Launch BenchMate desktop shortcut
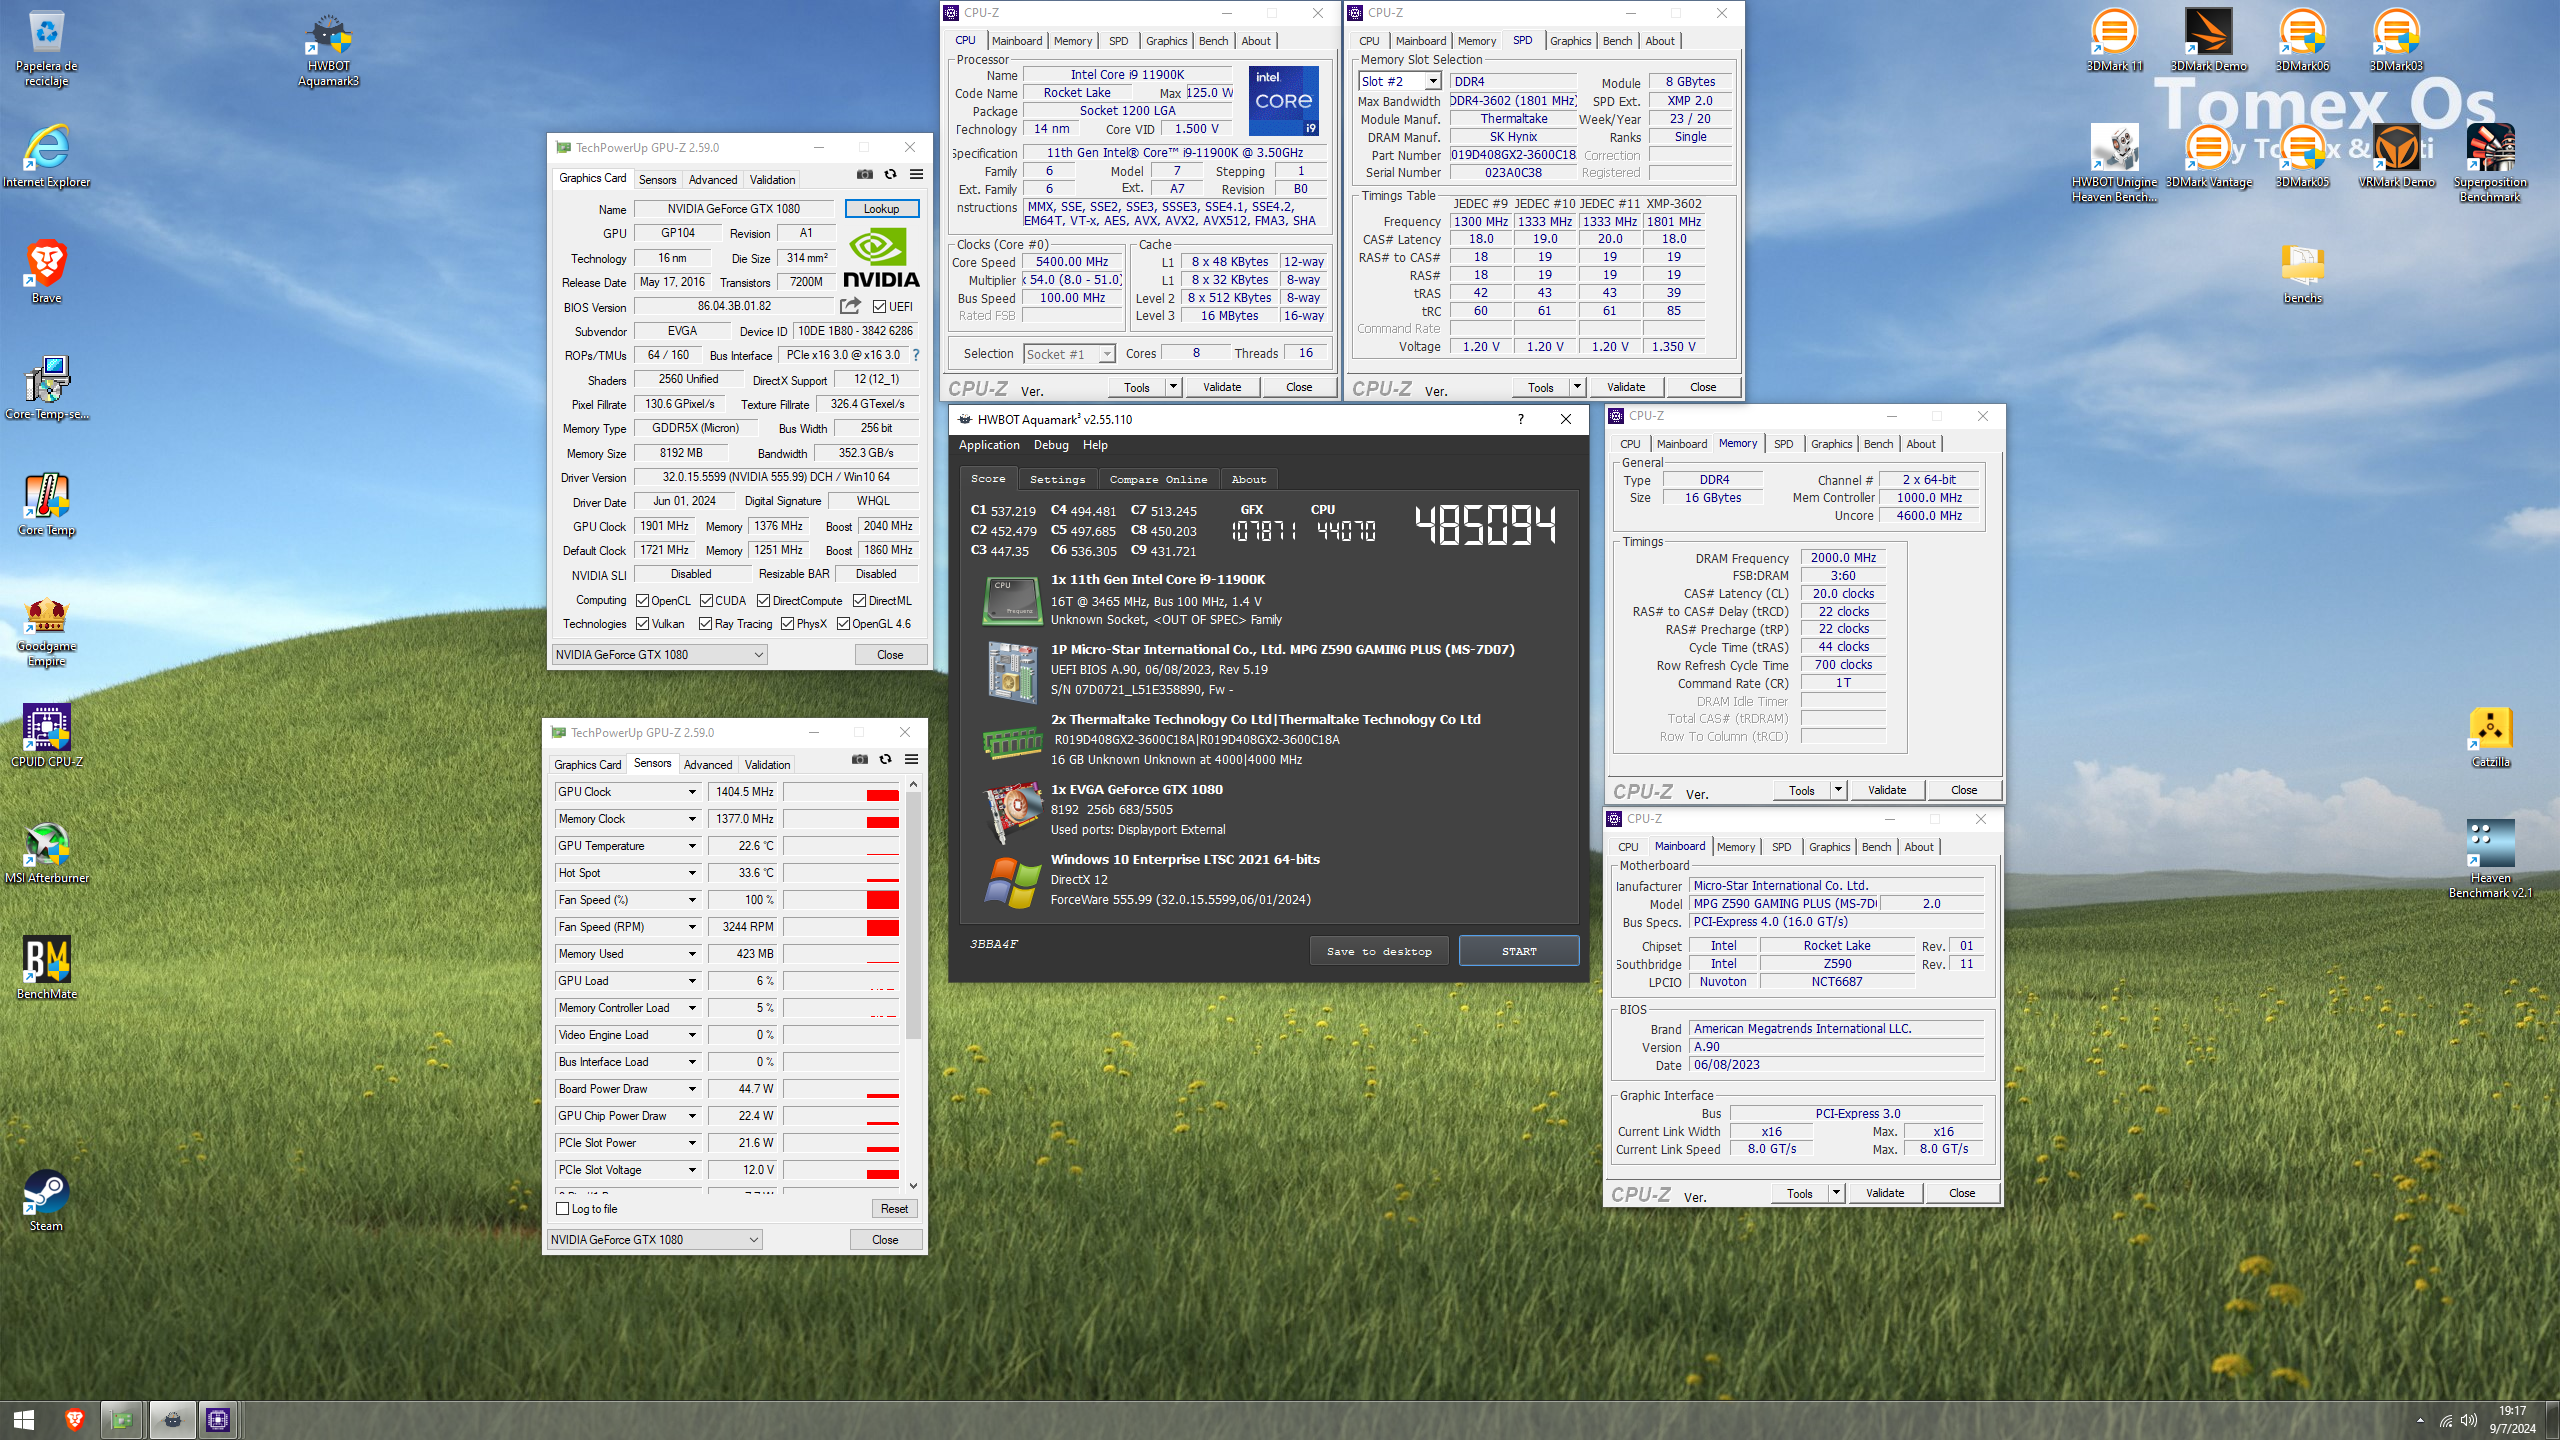 [x=47, y=969]
